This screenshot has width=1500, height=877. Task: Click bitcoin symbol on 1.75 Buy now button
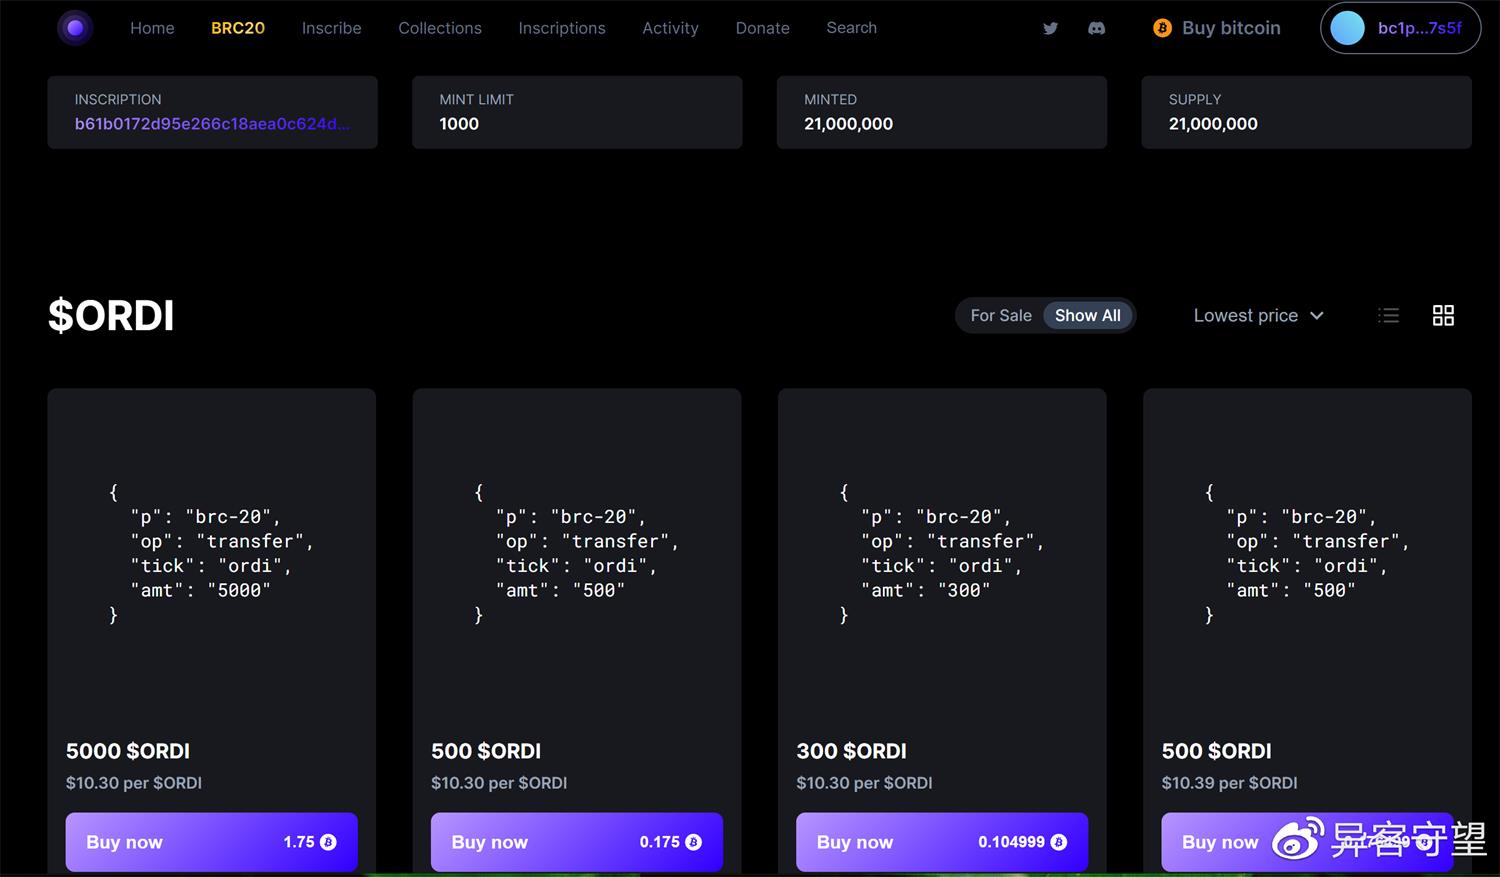pyautogui.click(x=328, y=842)
